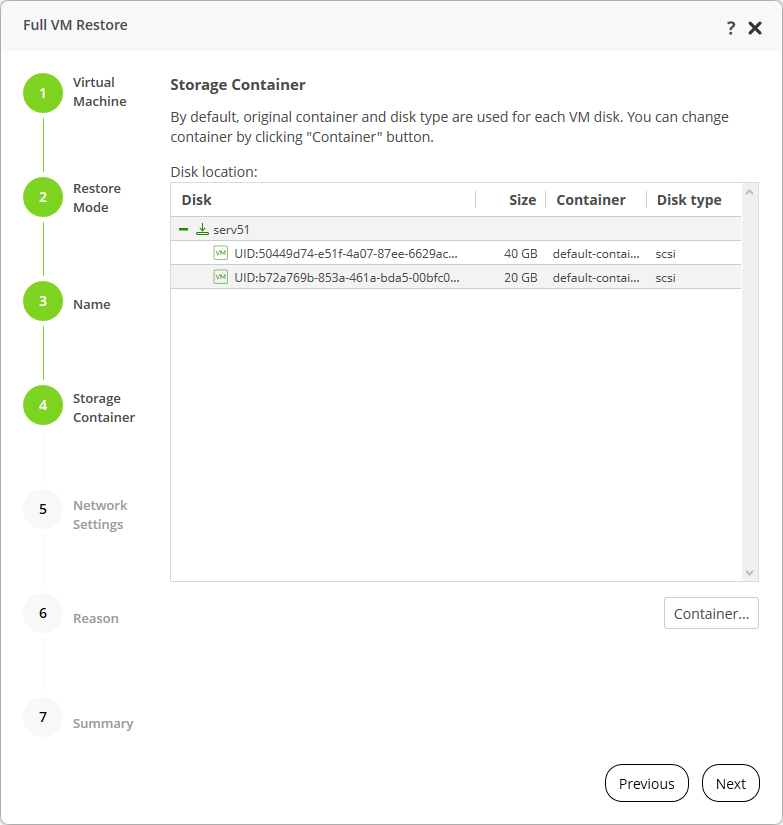Go to step 3 Name circle
The image size is (783, 825).
[43, 301]
